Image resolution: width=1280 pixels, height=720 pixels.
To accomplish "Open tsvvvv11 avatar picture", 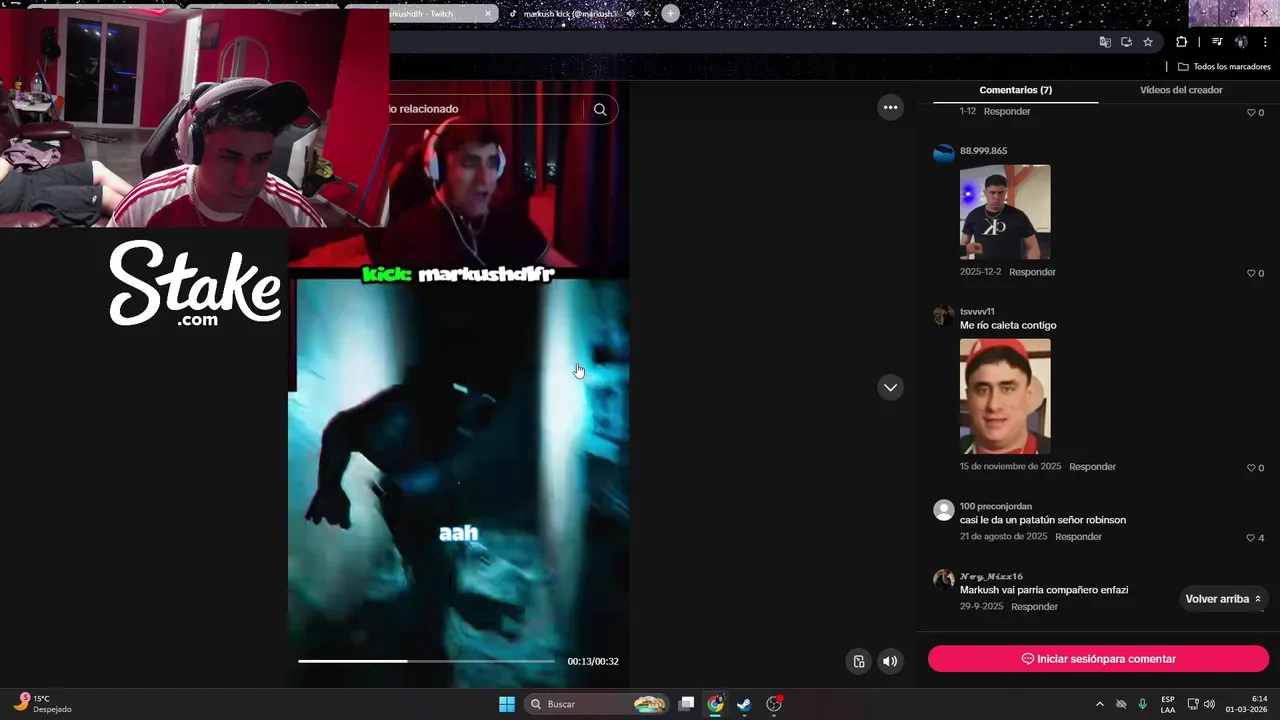I will coord(944,315).
